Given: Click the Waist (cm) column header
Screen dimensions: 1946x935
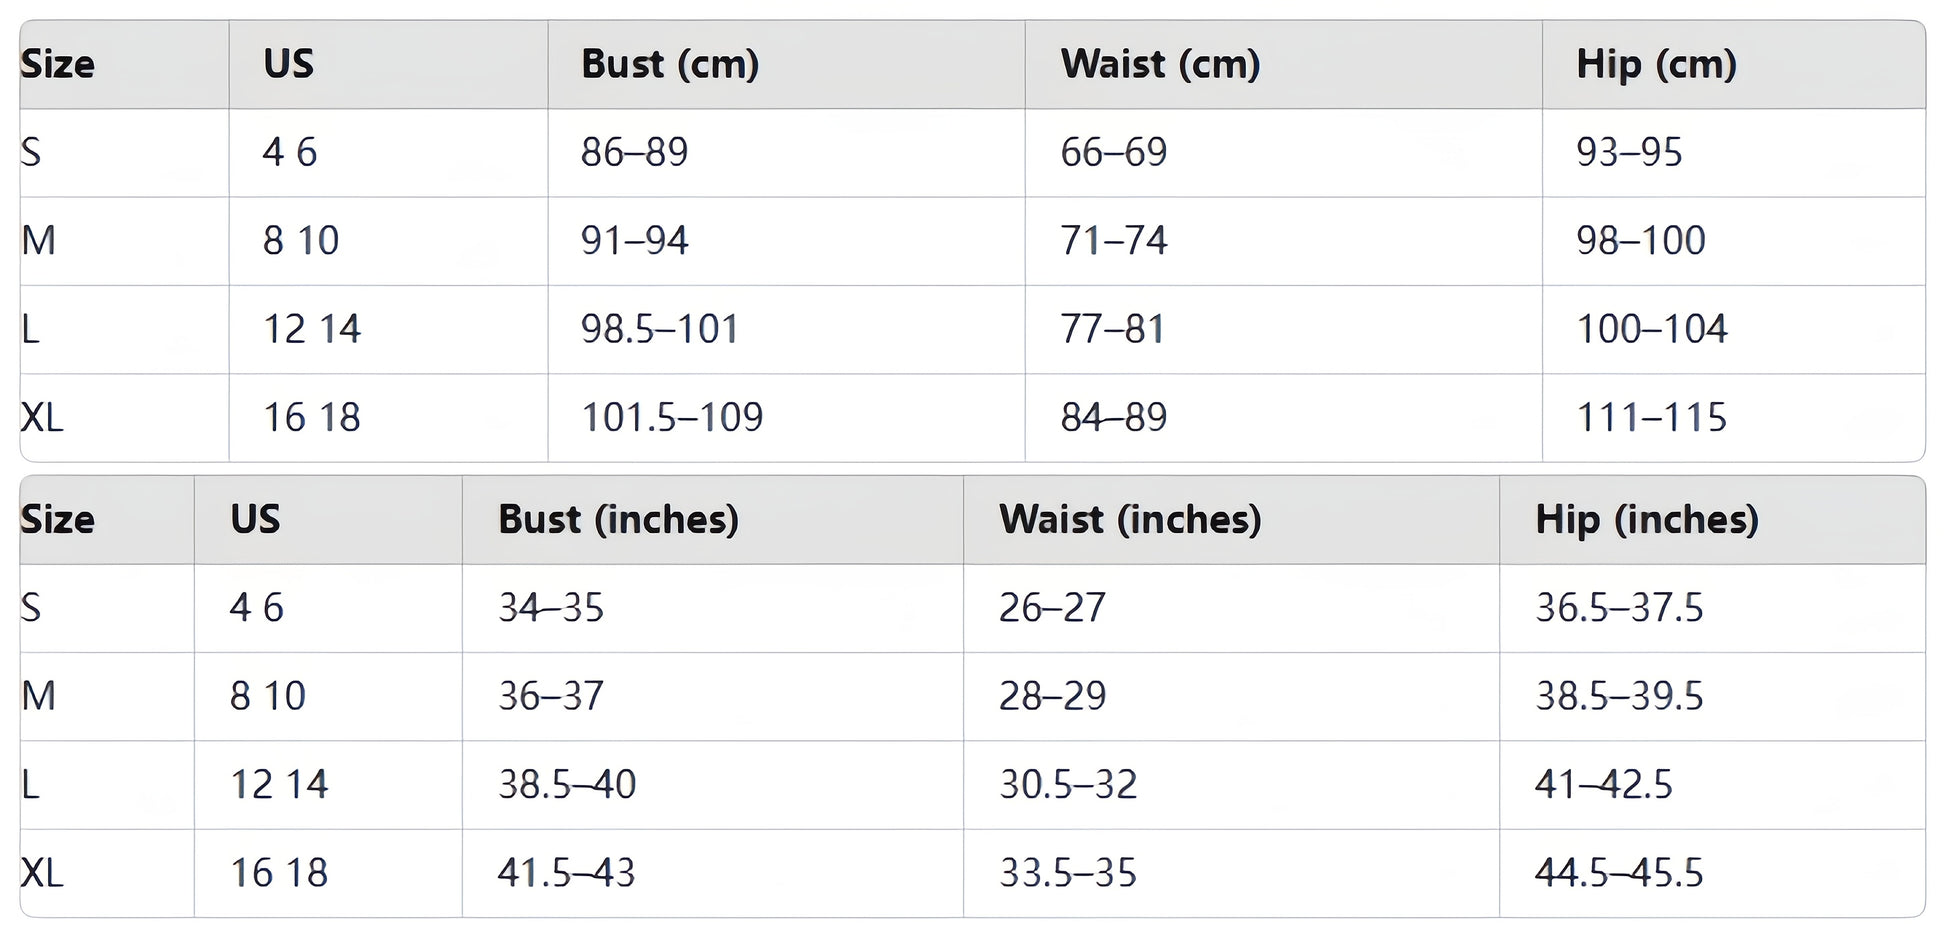Looking at the screenshot, I should [x=1160, y=65].
